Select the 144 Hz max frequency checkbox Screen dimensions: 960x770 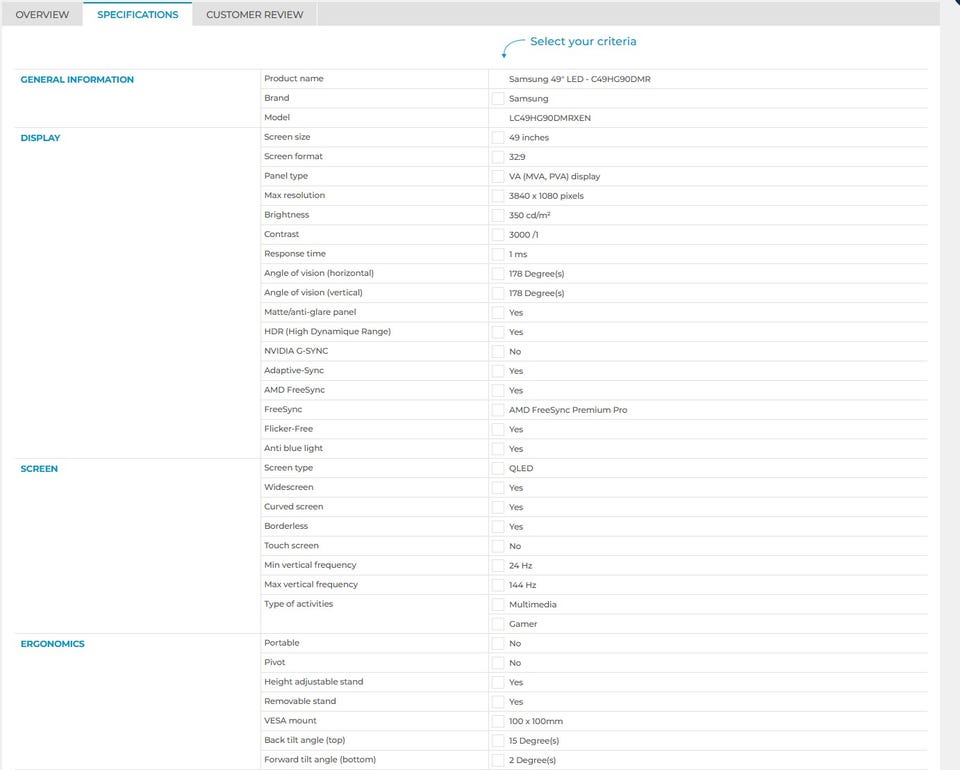click(x=498, y=585)
